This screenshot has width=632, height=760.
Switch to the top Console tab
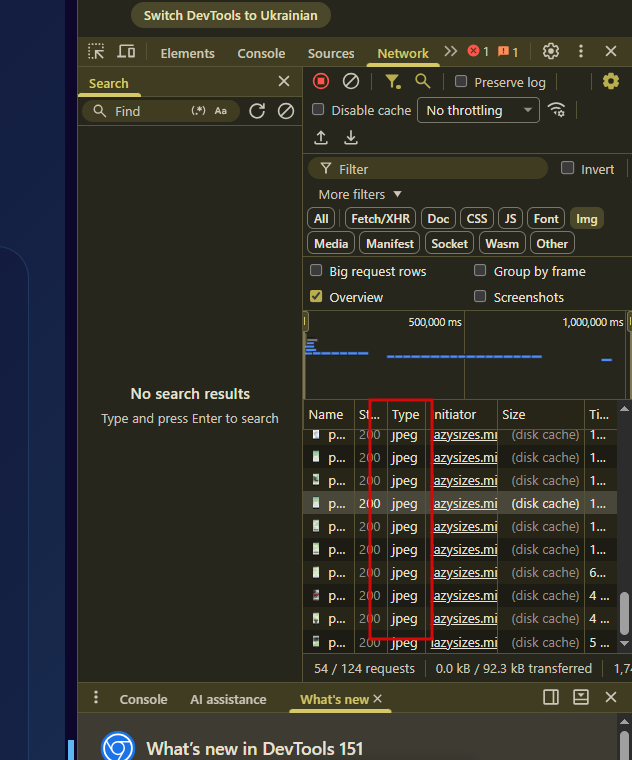(261, 53)
